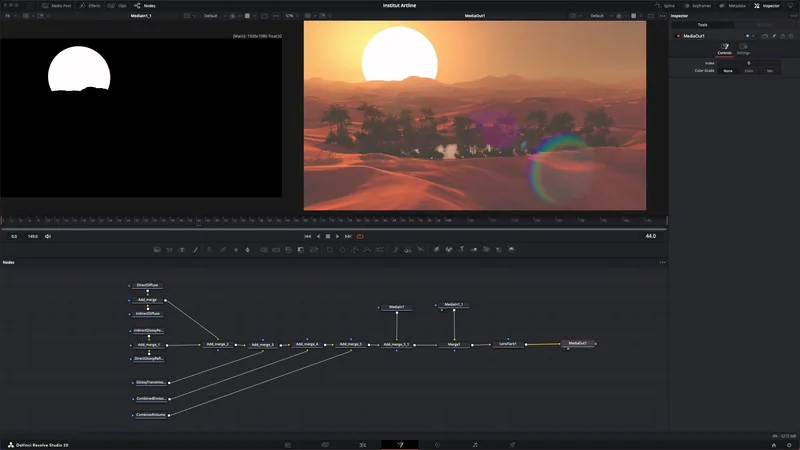Add a Resize node from toolbar
The width and height of the screenshot is (800, 450).
(x=301, y=249)
